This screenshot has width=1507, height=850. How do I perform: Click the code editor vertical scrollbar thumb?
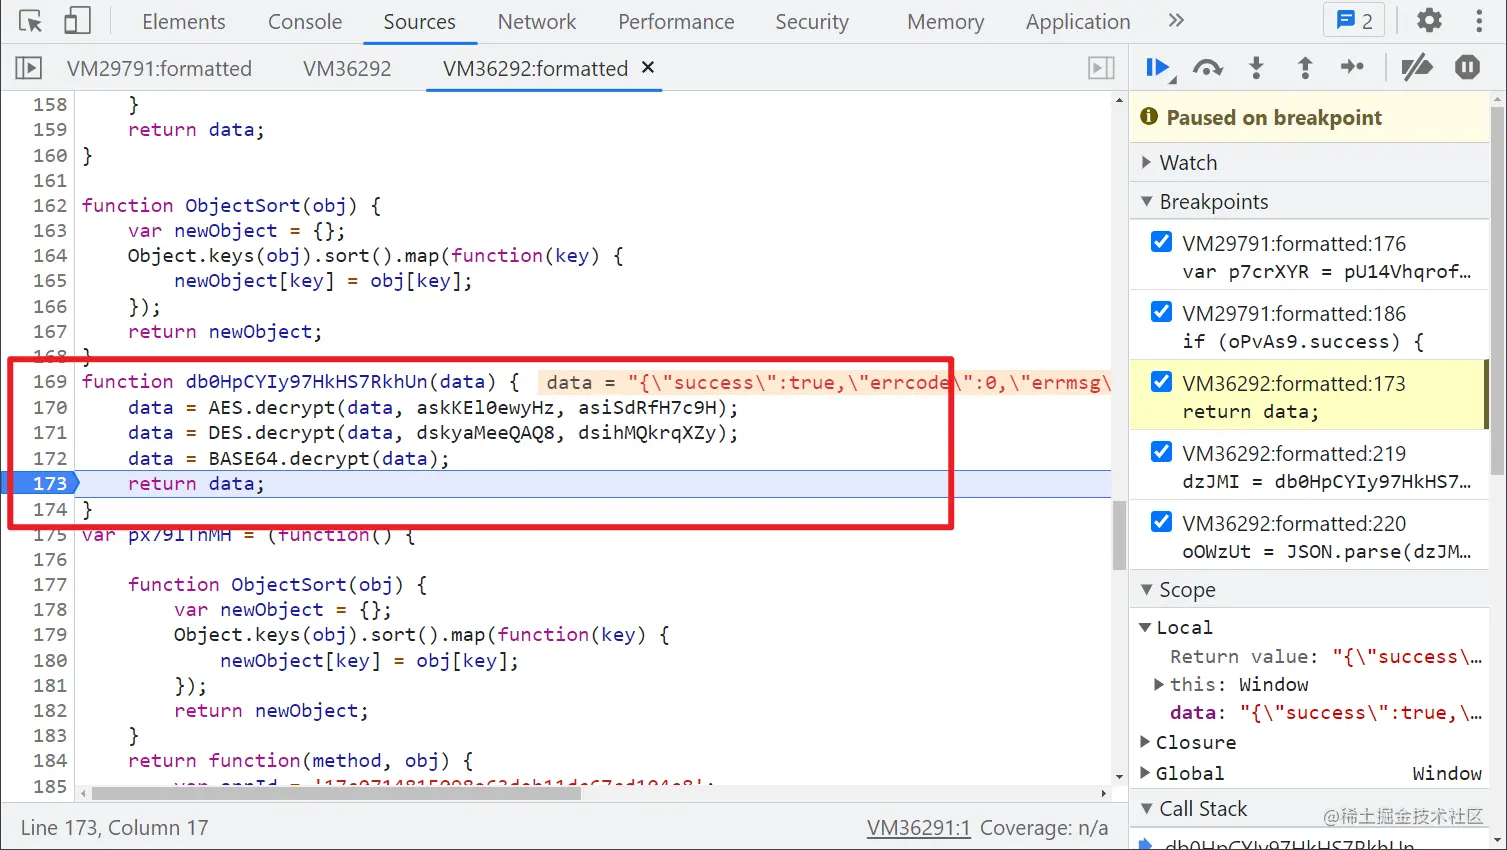[1120, 535]
